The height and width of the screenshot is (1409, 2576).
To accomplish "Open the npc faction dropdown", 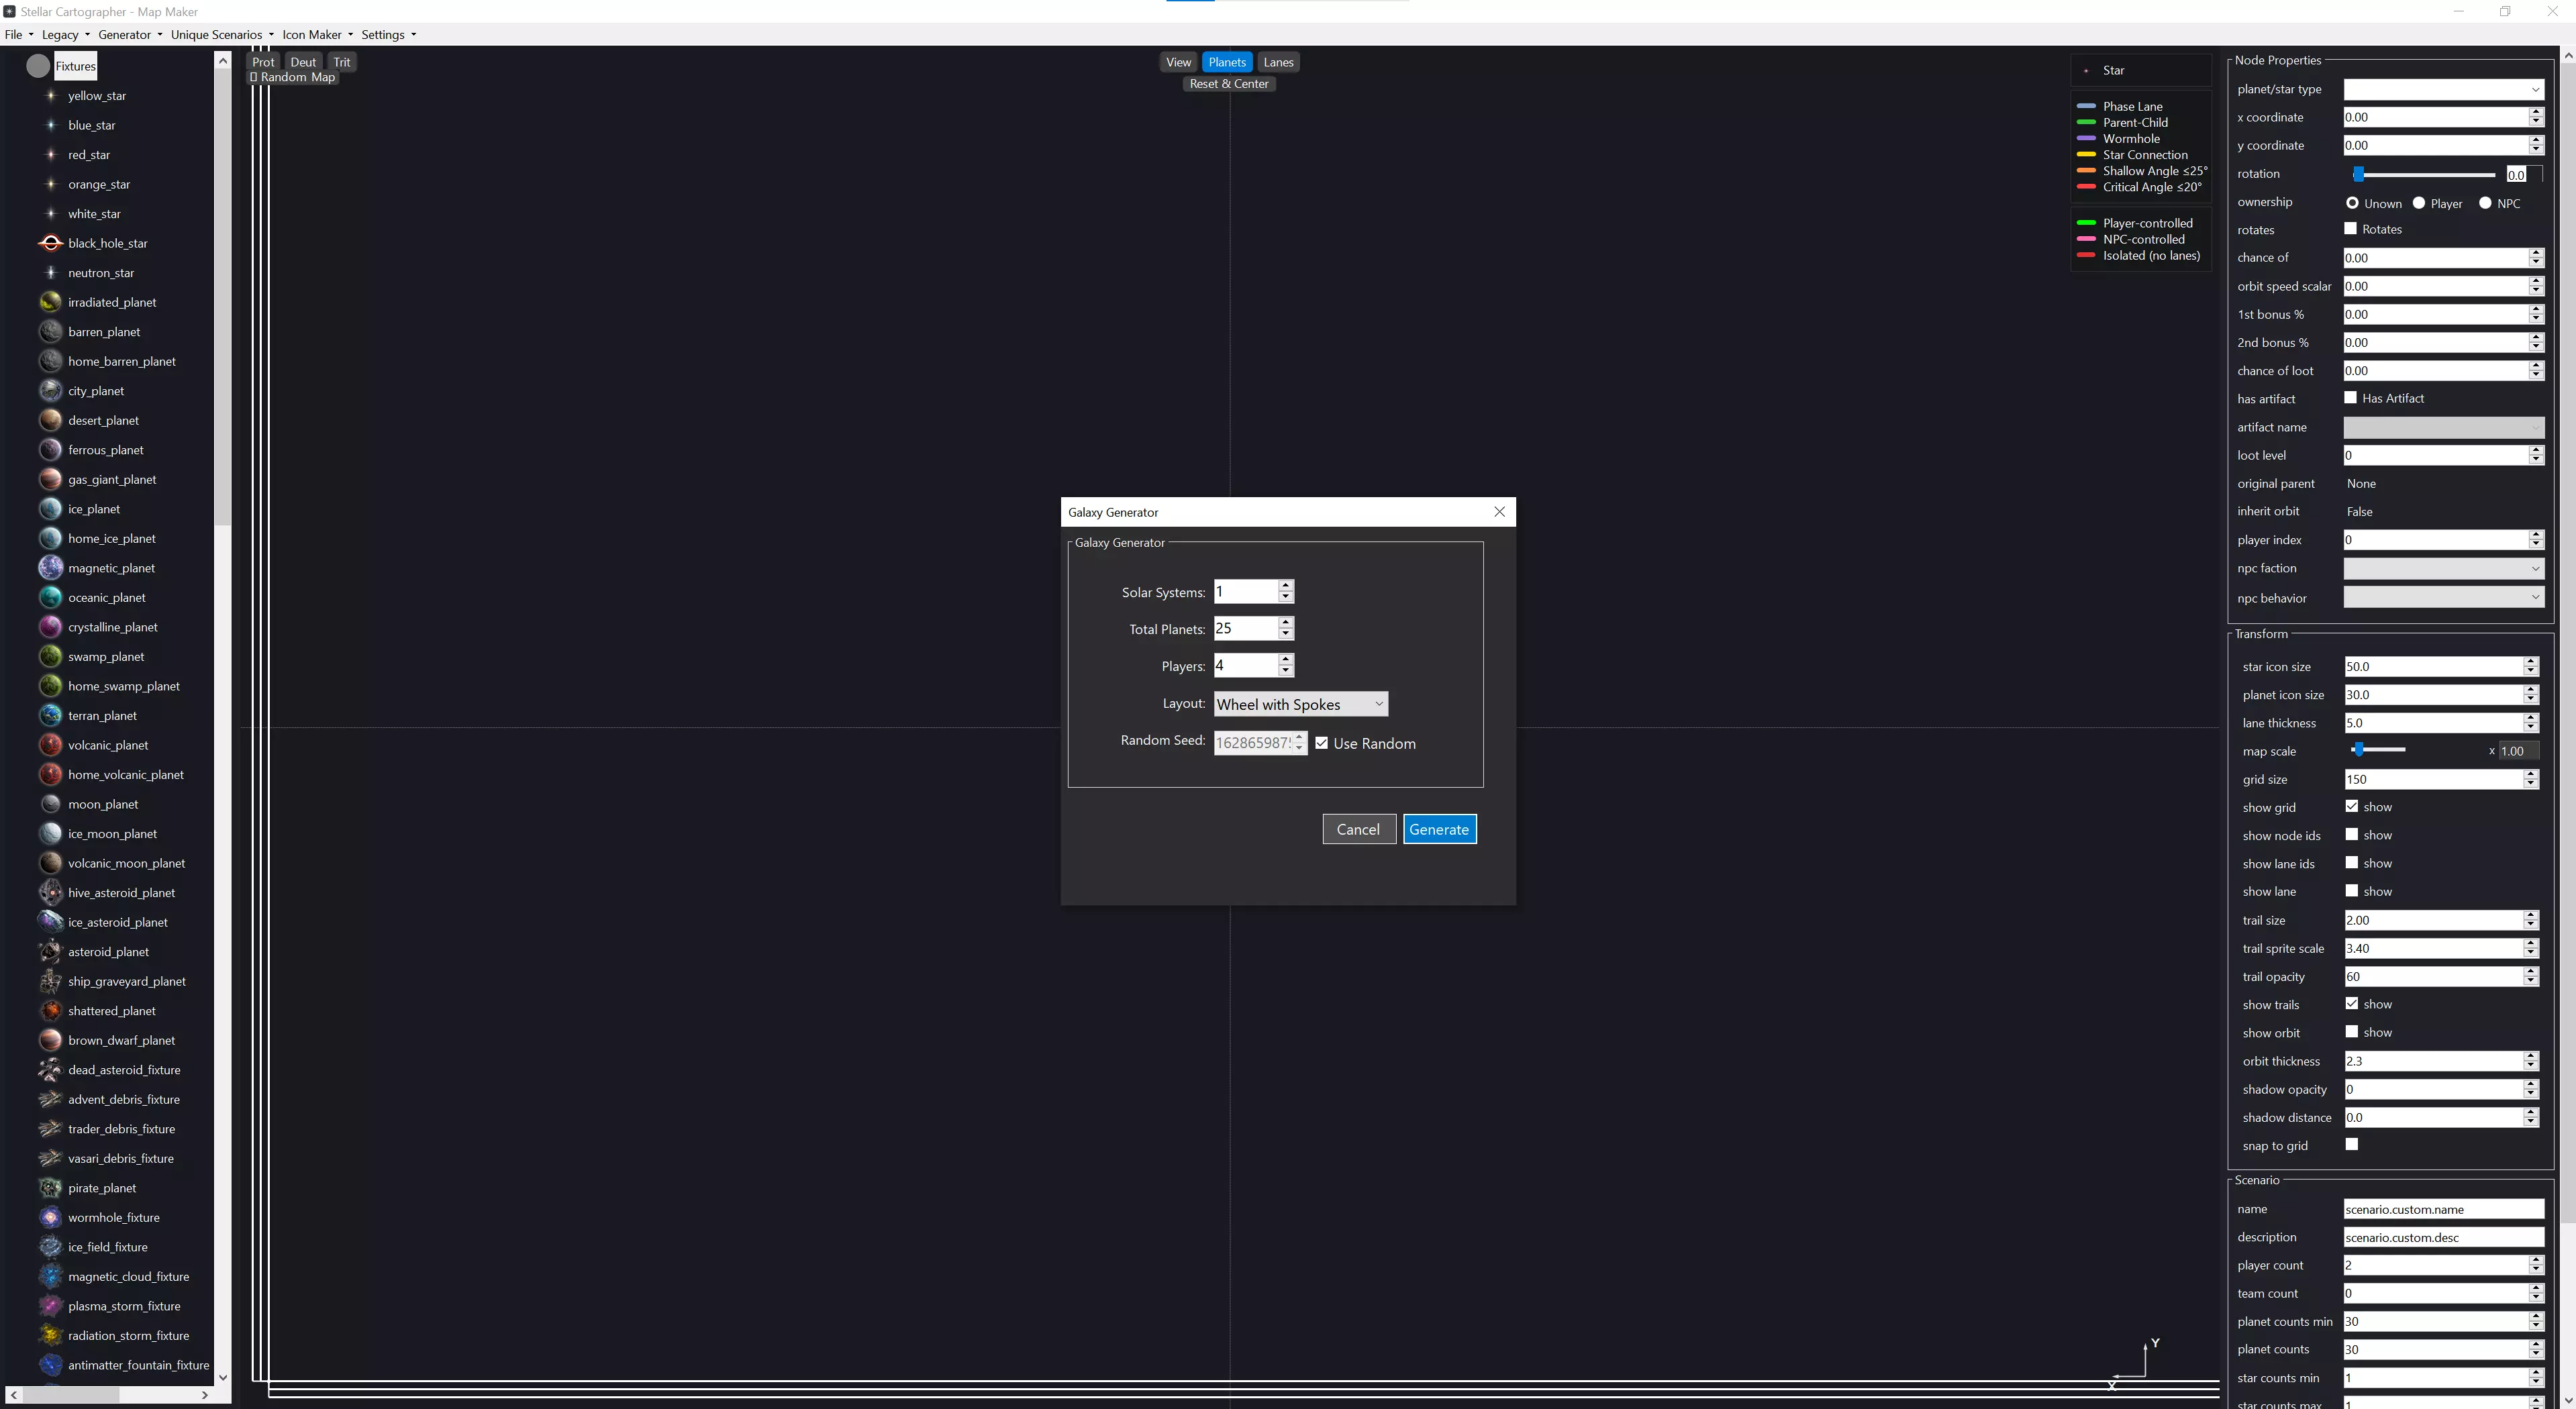I will pyautogui.click(x=2443, y=568).
